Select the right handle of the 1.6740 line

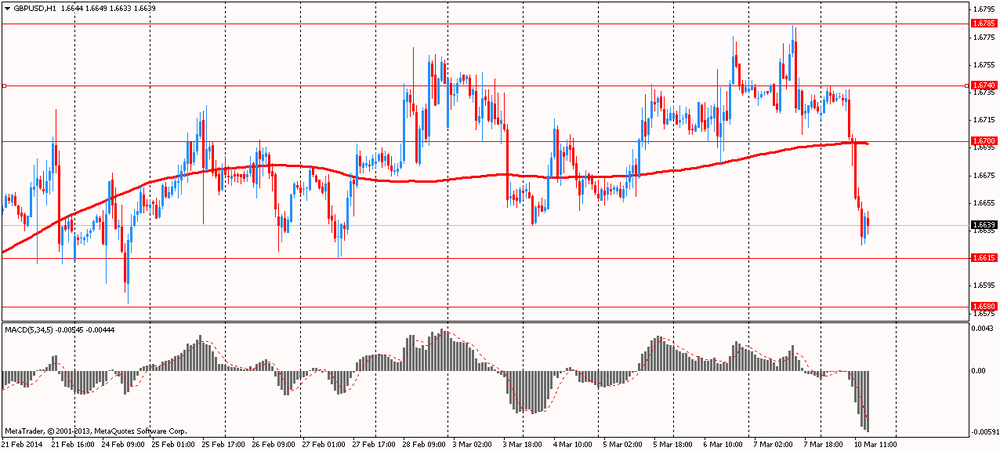(966, 86)
